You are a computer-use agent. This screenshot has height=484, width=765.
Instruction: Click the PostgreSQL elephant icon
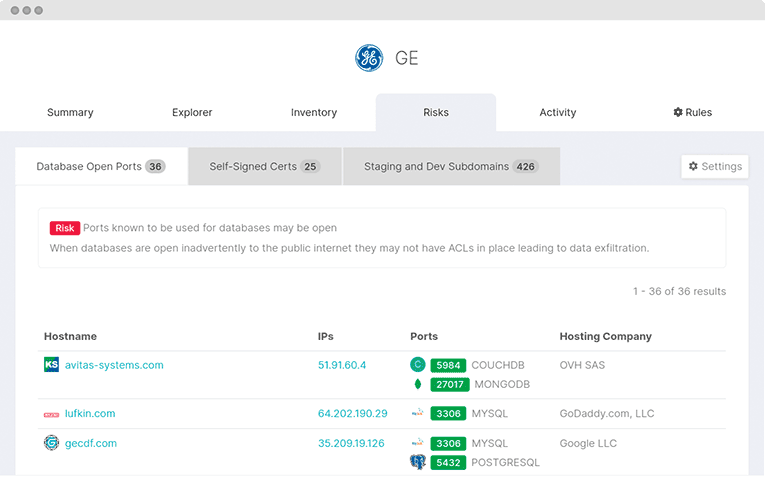(418, 462)
